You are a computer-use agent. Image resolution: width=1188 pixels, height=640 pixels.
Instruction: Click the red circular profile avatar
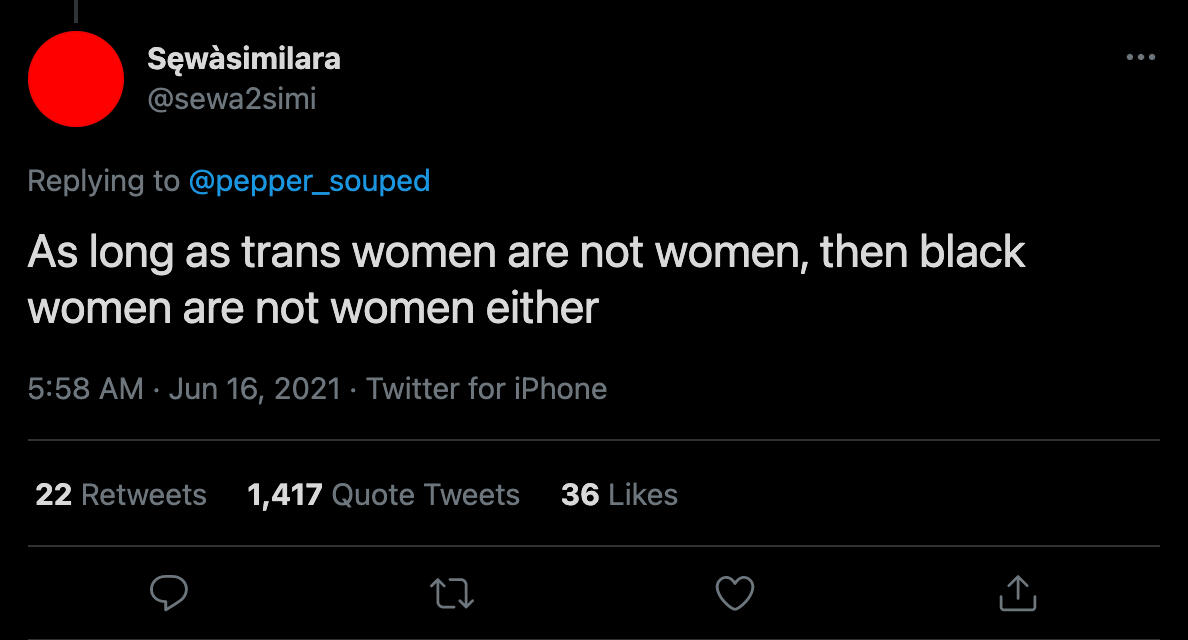point(75,79)
